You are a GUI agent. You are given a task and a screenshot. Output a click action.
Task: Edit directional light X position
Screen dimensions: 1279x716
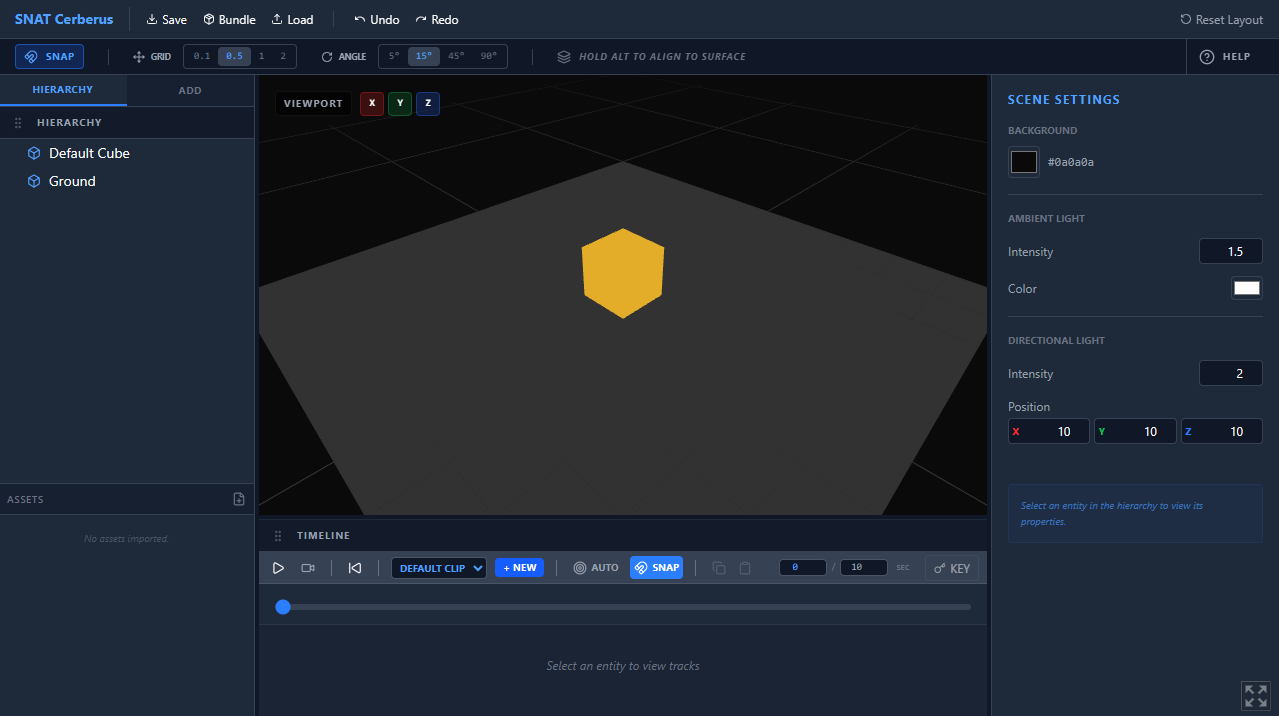[1049, 431]
